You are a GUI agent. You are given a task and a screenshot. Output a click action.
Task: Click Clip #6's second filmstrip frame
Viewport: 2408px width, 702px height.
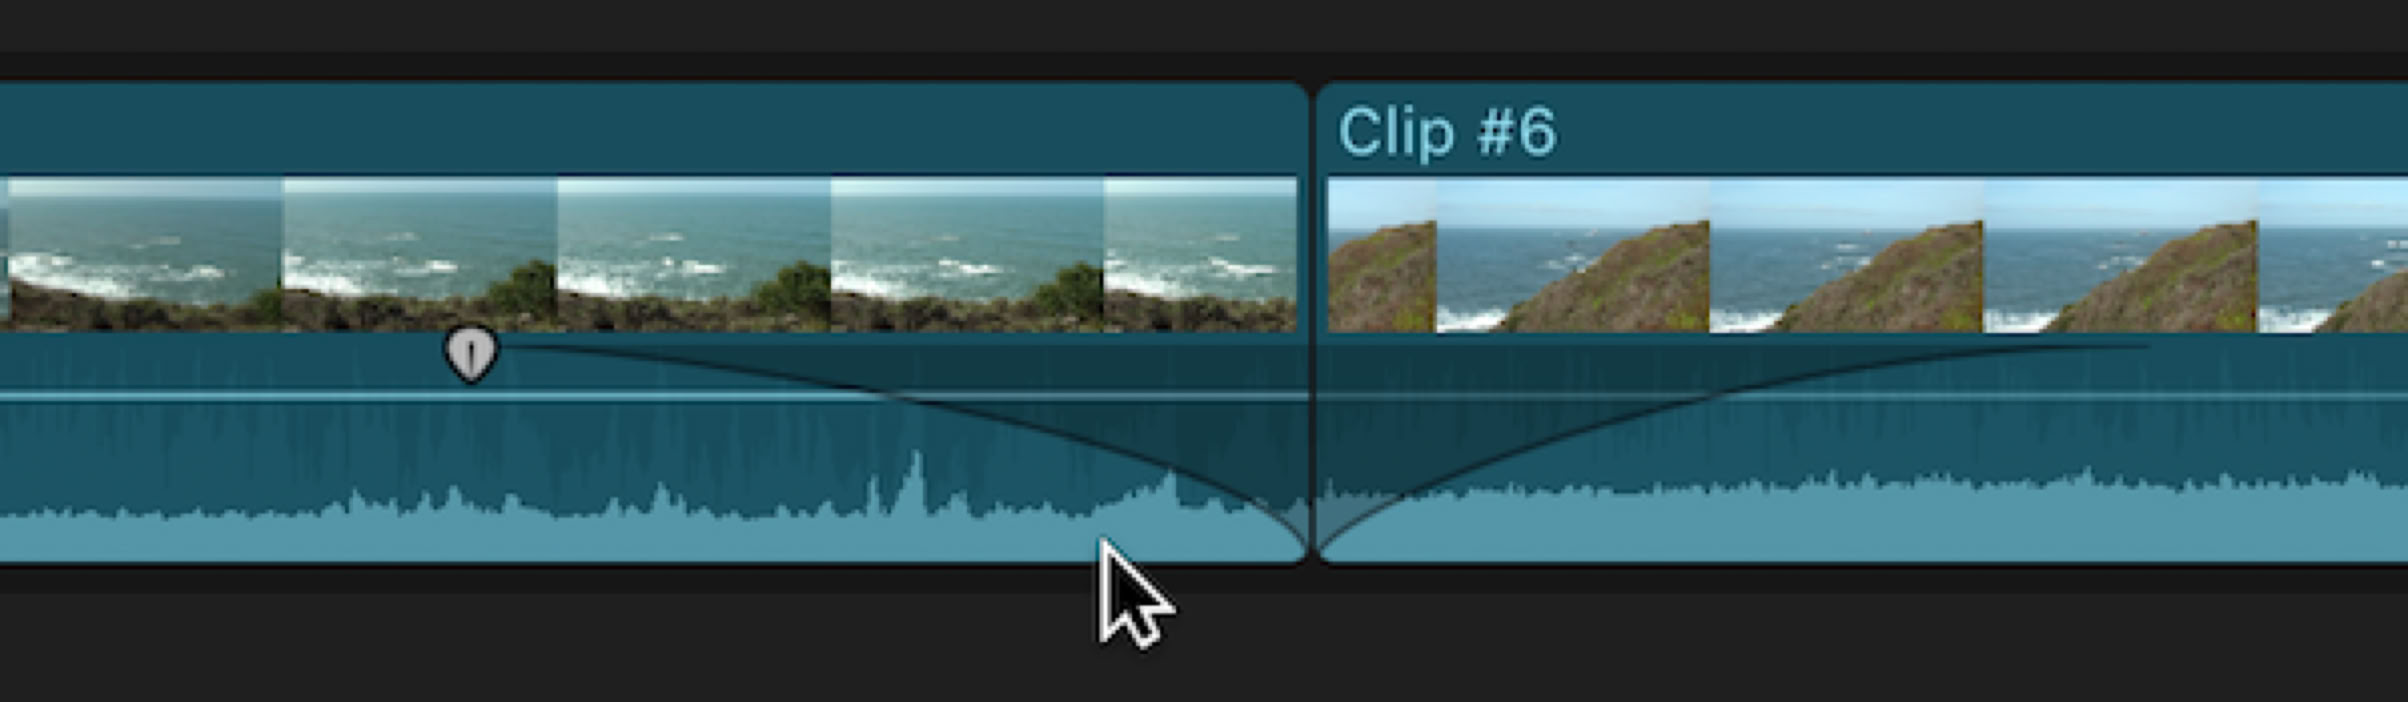pyautogui.click(x=1573, y=254)
